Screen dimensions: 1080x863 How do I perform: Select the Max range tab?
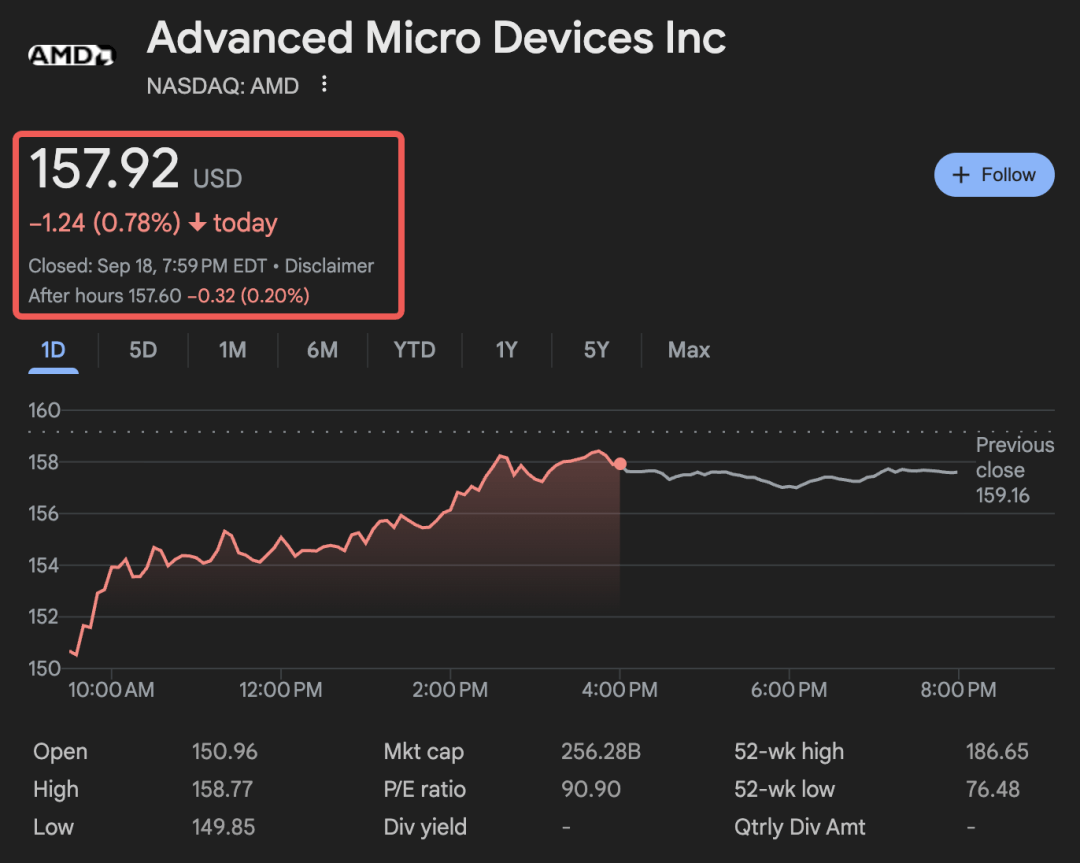click(689, 350)
